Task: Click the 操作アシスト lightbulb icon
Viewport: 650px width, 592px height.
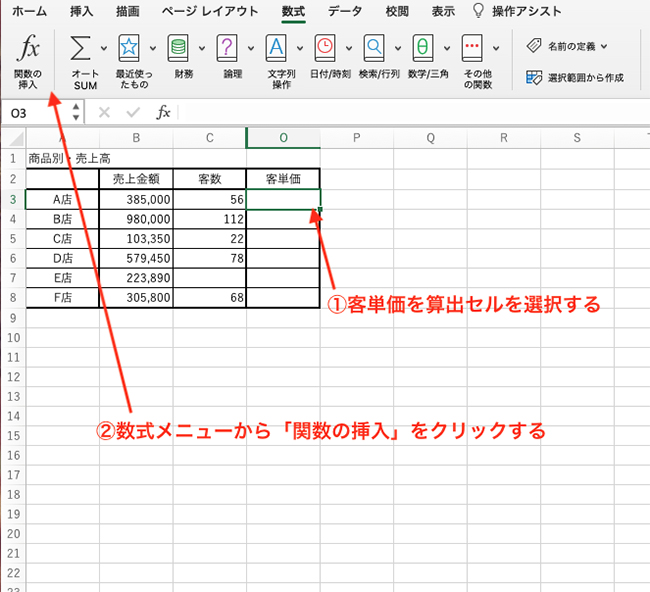Action: click(478, 11)
